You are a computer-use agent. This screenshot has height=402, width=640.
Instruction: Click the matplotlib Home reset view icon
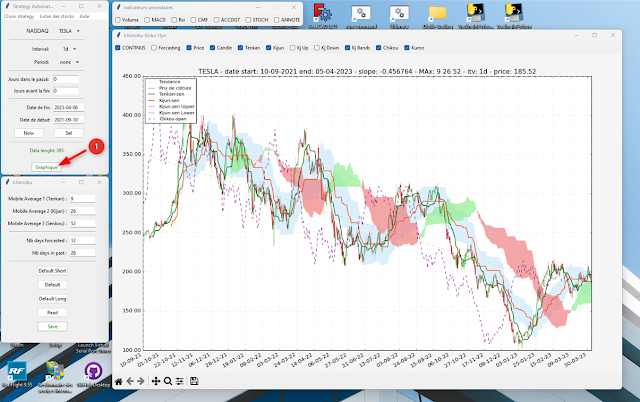tap(120, 381)
